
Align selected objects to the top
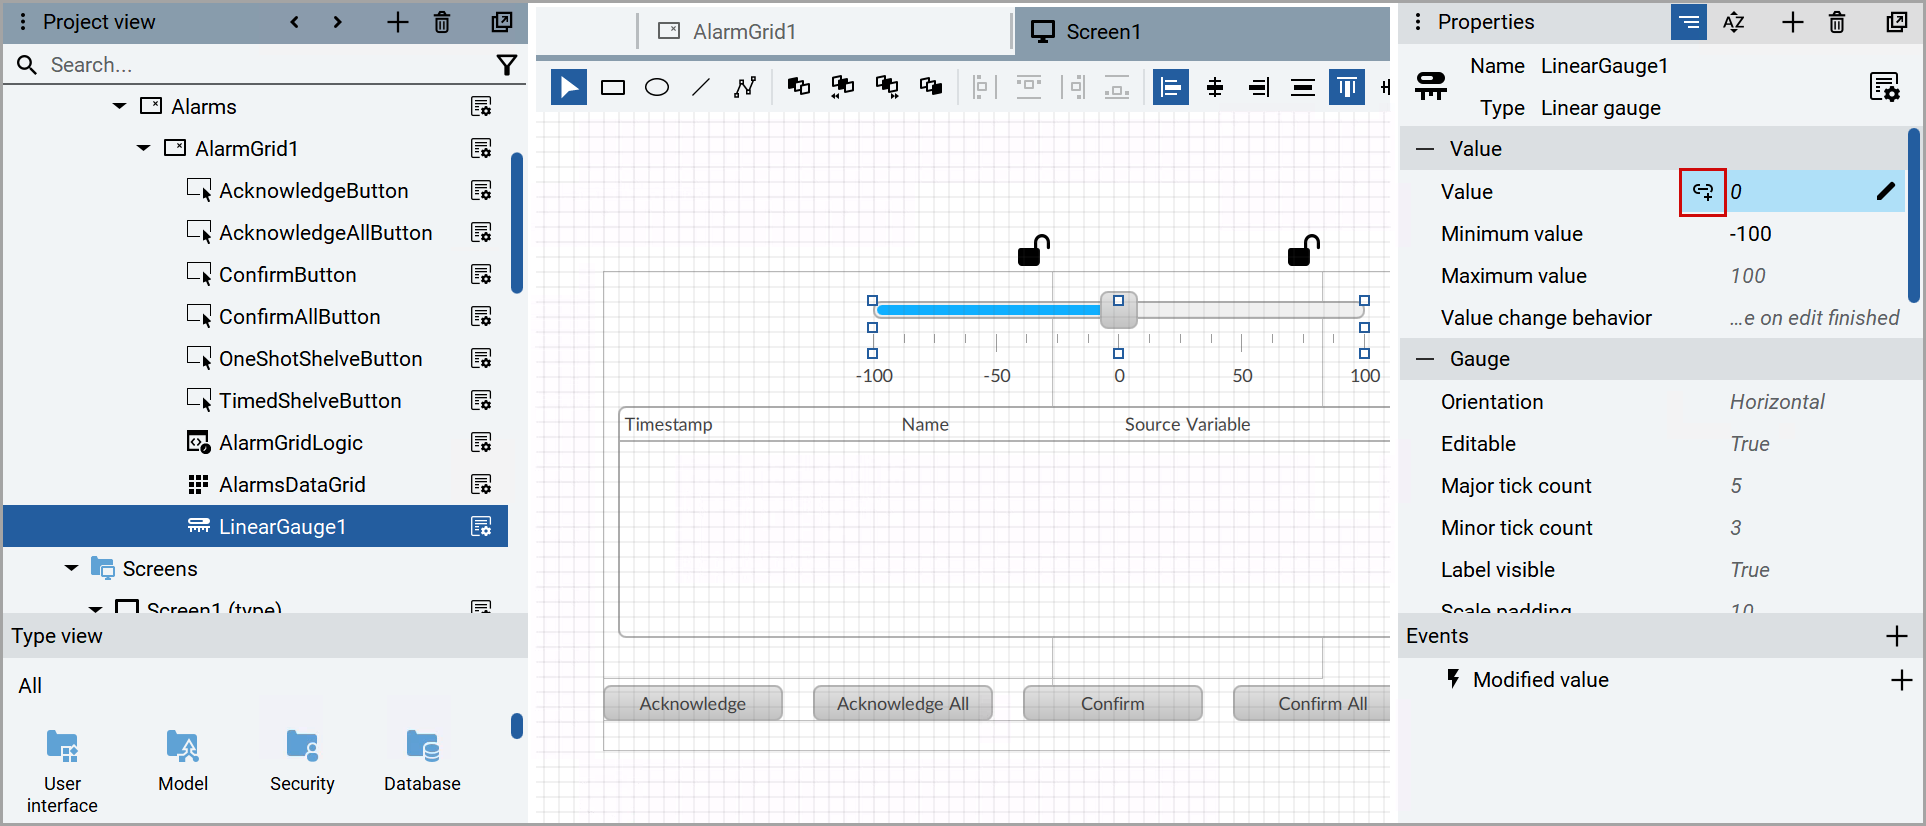1347,87
